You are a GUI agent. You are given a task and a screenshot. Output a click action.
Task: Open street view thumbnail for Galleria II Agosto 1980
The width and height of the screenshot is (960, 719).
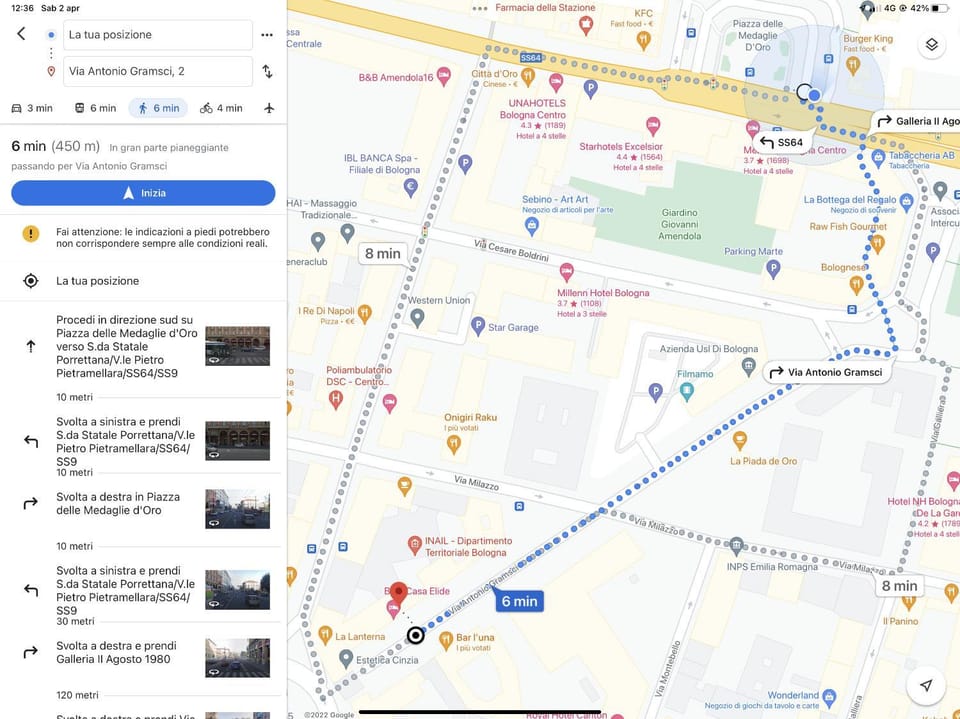[x=238, y=658]
